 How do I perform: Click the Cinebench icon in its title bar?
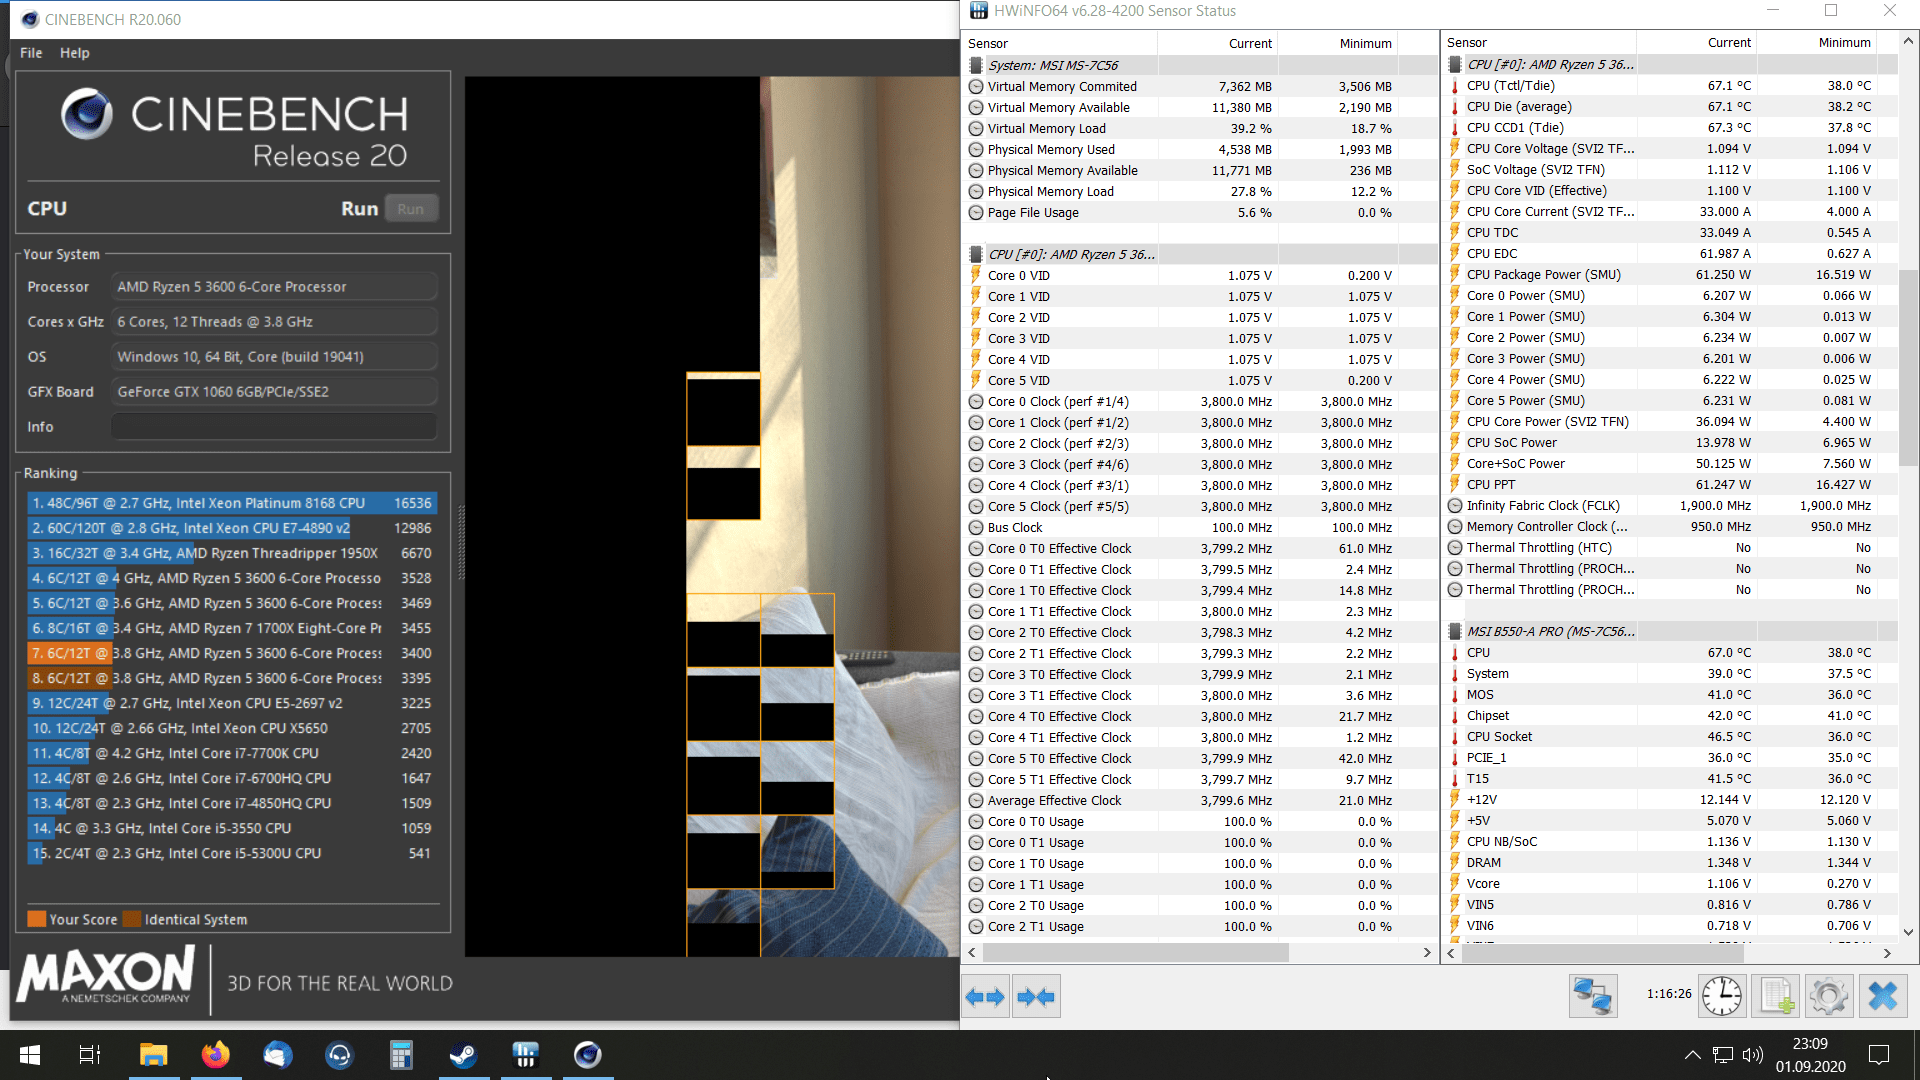[x=29, y=19]
